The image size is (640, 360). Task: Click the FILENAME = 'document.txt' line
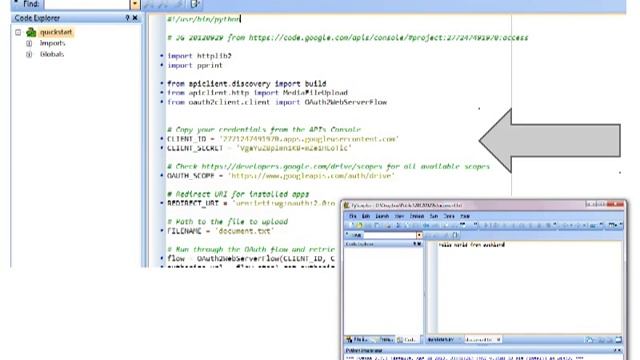(220, 231)
